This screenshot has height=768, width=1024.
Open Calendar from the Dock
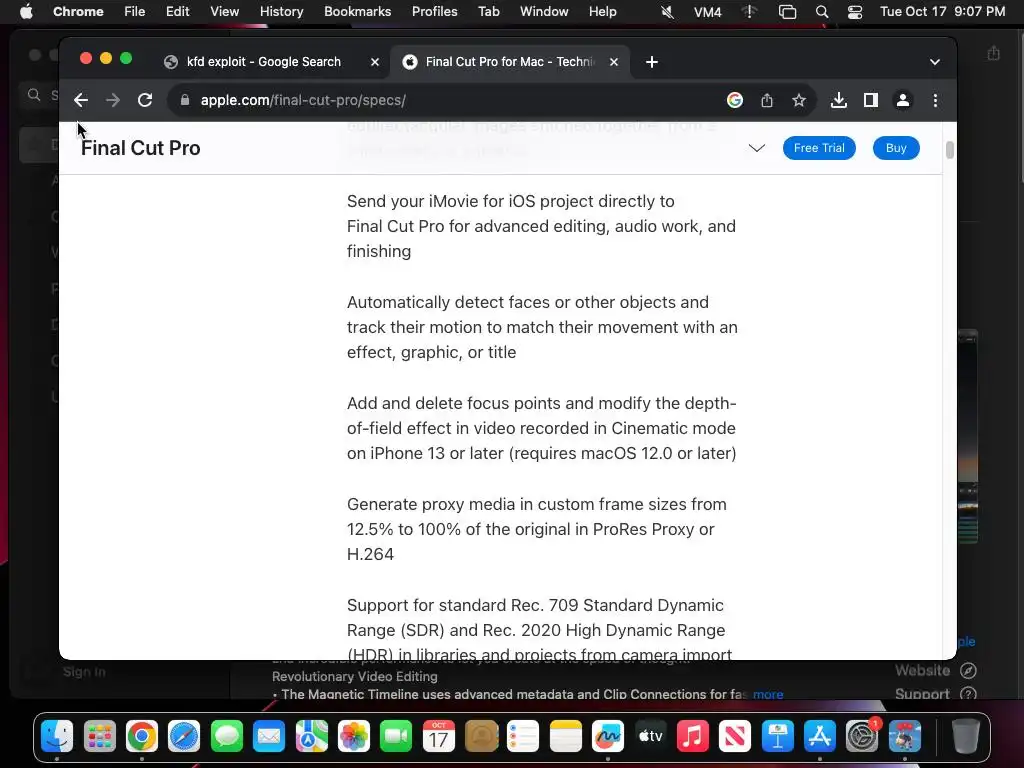coord(439,737)
